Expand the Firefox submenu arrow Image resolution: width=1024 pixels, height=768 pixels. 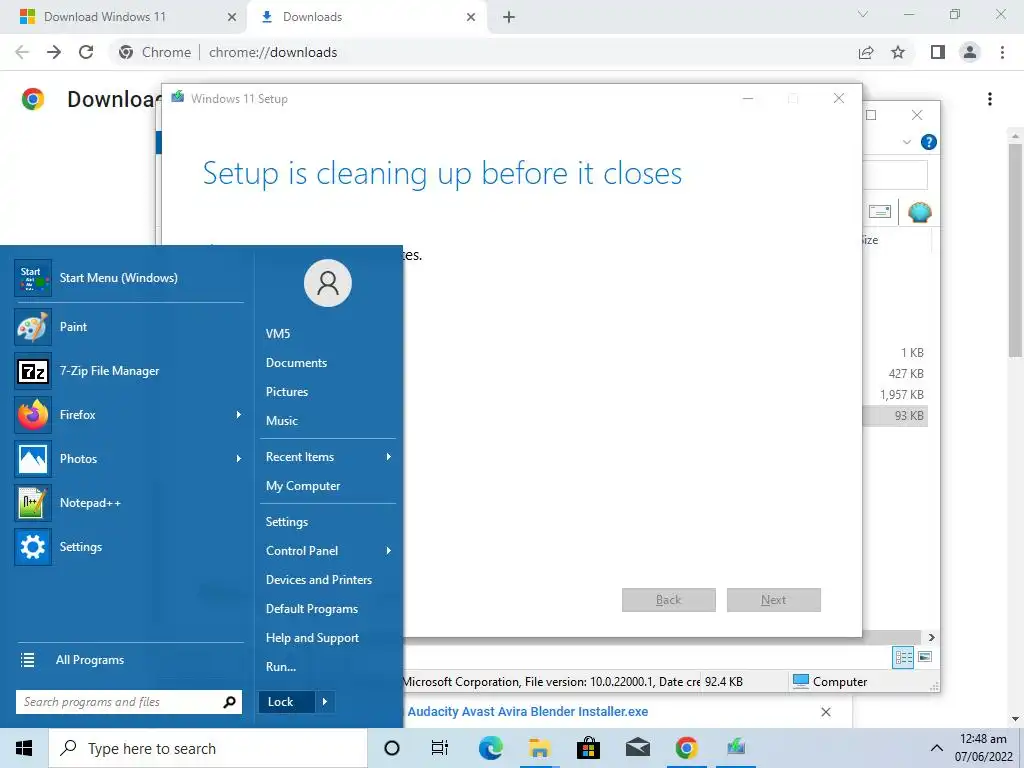click(x=238, y=415)
